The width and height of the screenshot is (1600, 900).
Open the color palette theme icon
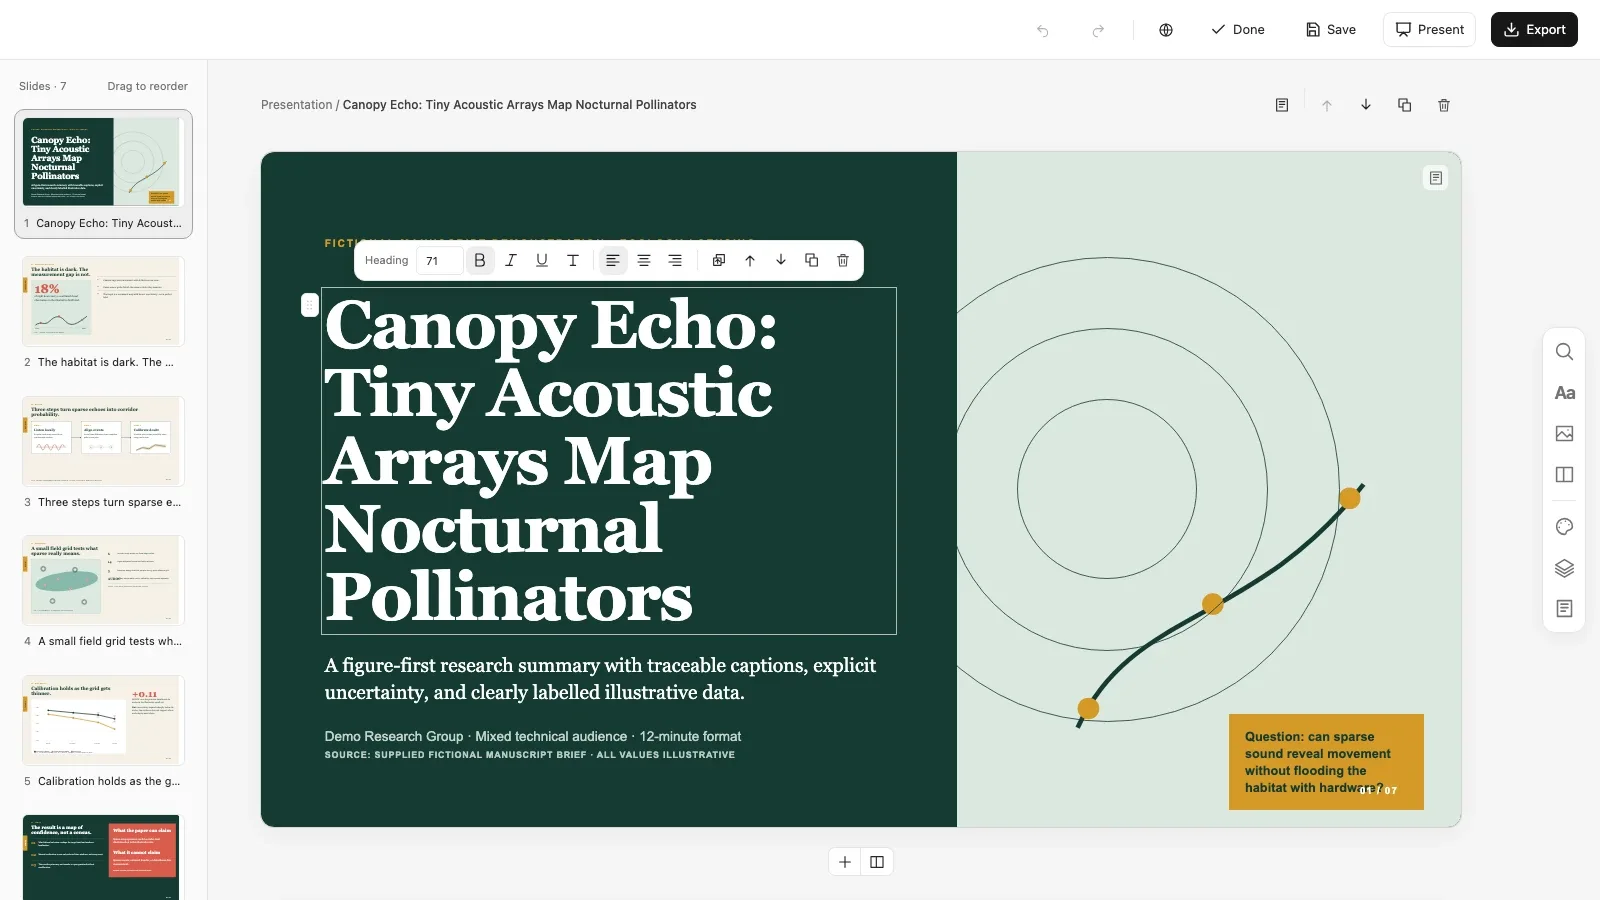[1565, 527]
